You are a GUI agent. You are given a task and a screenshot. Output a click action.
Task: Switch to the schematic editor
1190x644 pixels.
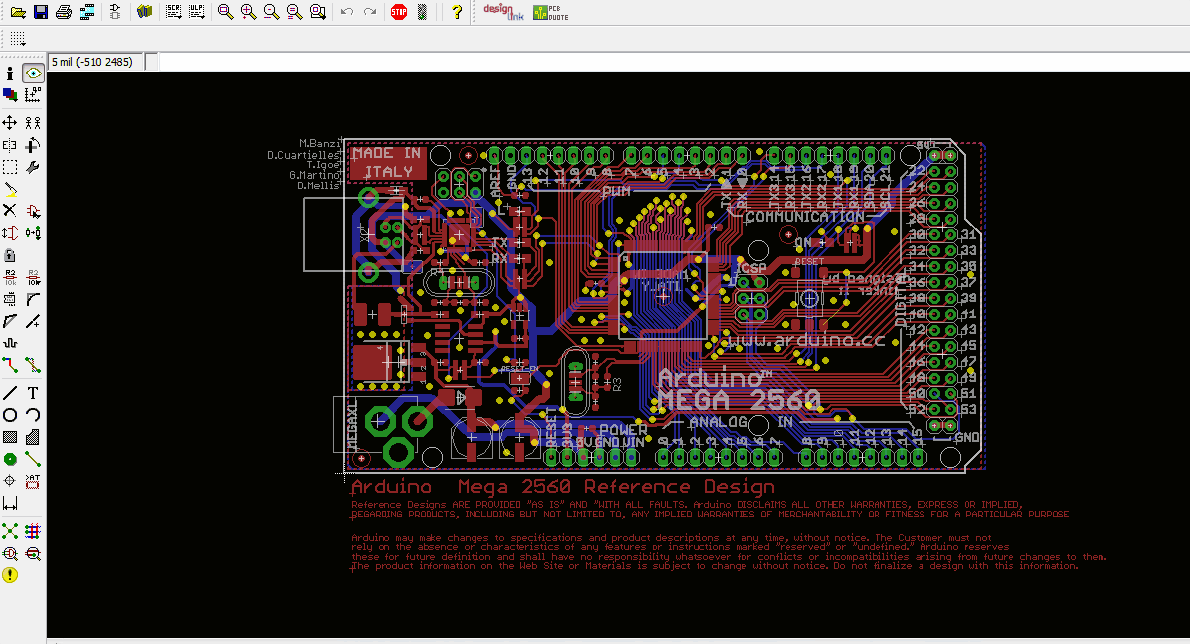click(x=115, y=12)
